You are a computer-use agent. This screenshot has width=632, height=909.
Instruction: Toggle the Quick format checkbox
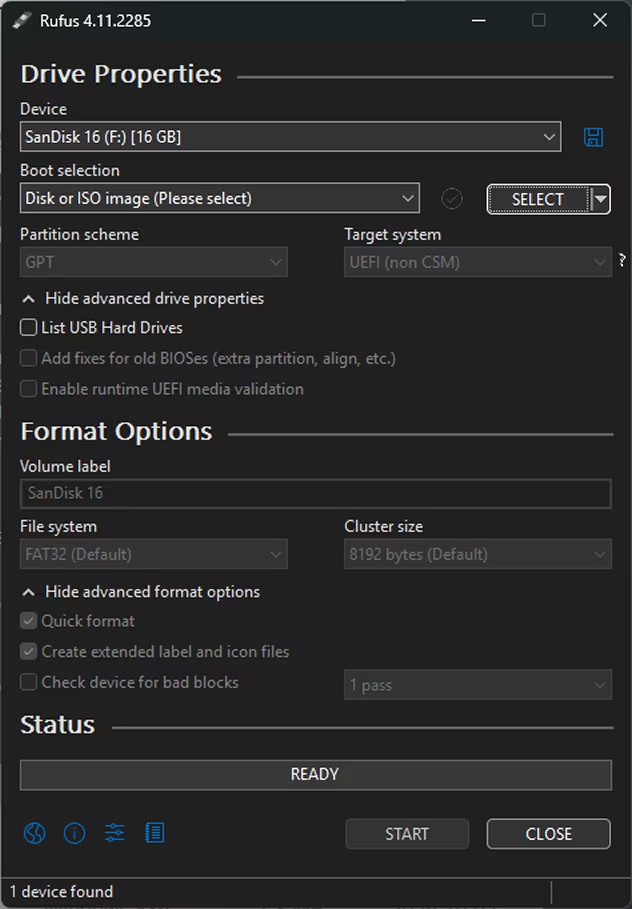pyautogui.click(x=29, y=621)
